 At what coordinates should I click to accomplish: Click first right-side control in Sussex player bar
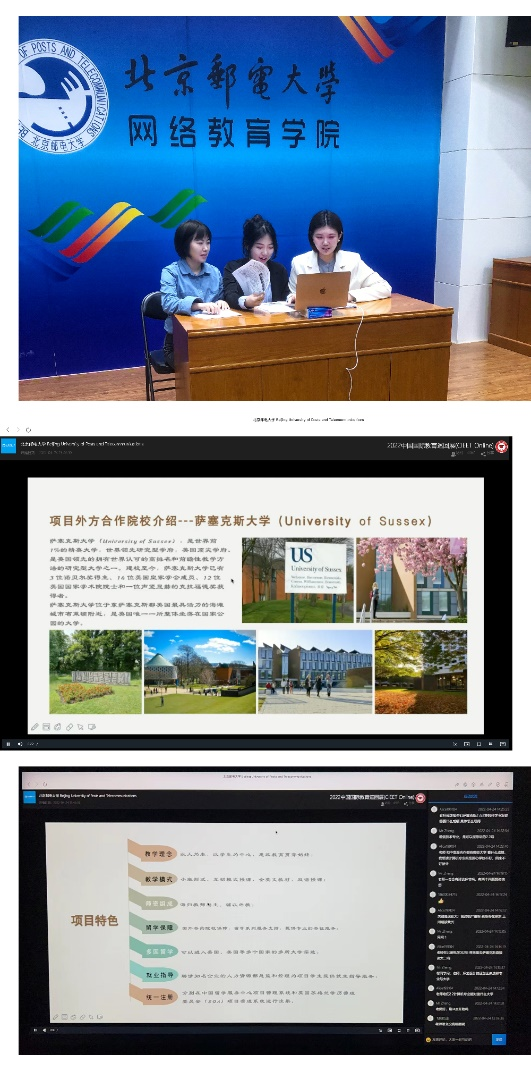click(455, 744)
